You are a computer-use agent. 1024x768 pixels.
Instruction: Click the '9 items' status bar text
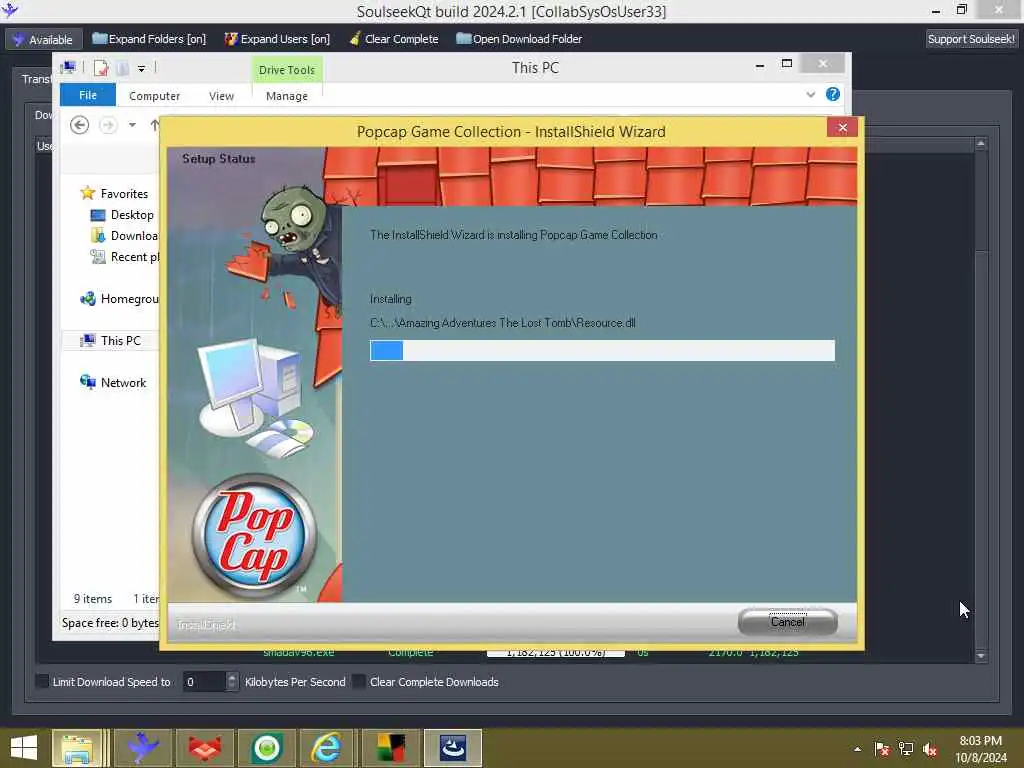tap(93, 599)
